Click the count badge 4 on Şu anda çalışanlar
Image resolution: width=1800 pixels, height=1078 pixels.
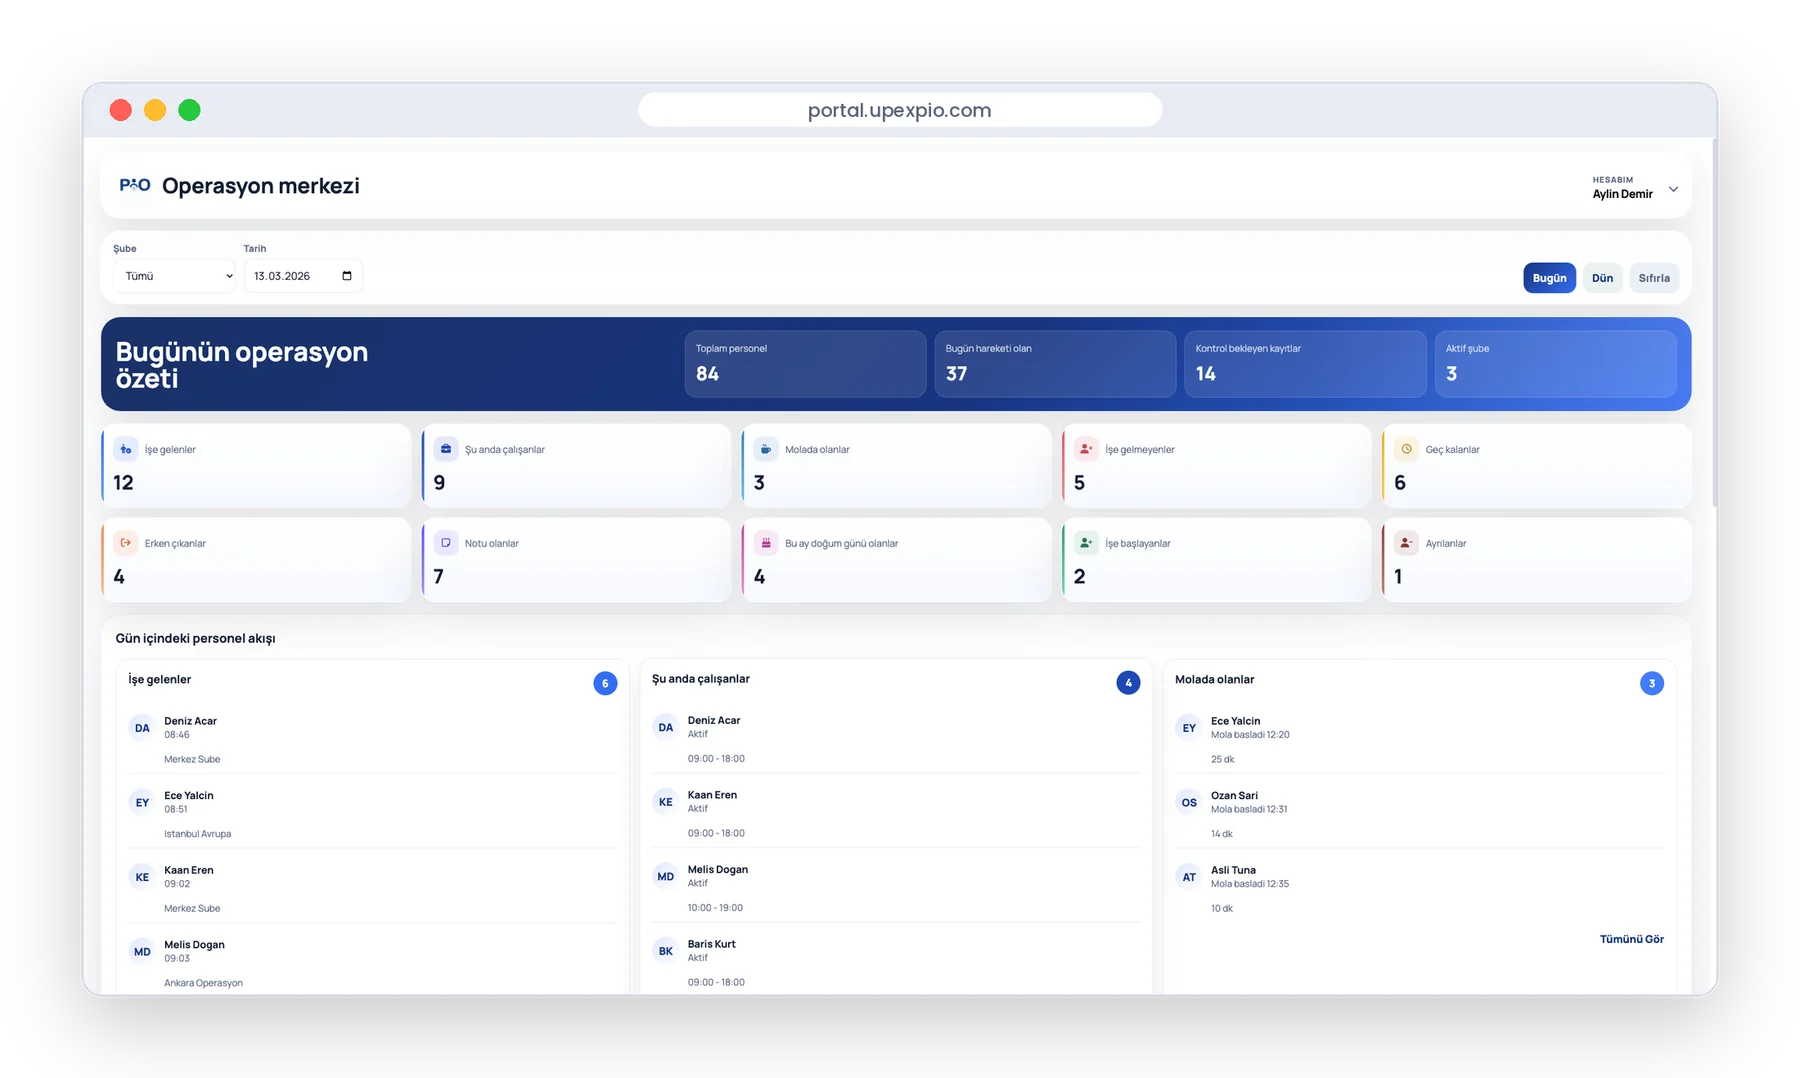[1128, 683]
